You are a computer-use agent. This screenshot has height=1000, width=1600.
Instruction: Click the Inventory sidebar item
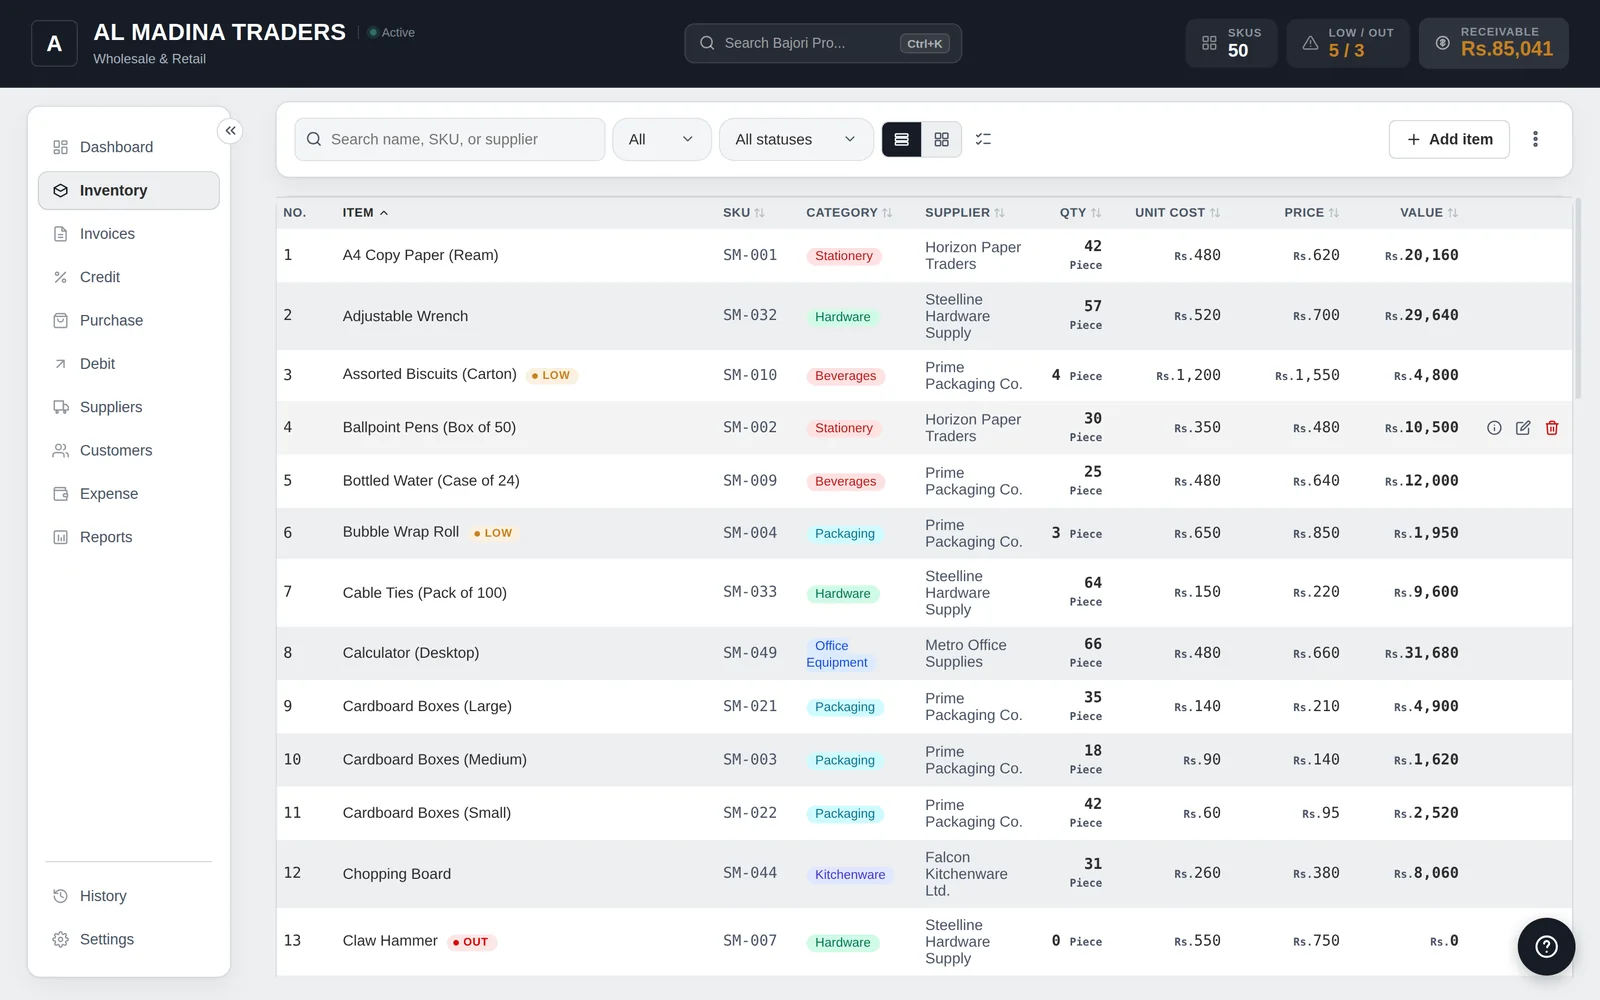(x=129, y=191)
